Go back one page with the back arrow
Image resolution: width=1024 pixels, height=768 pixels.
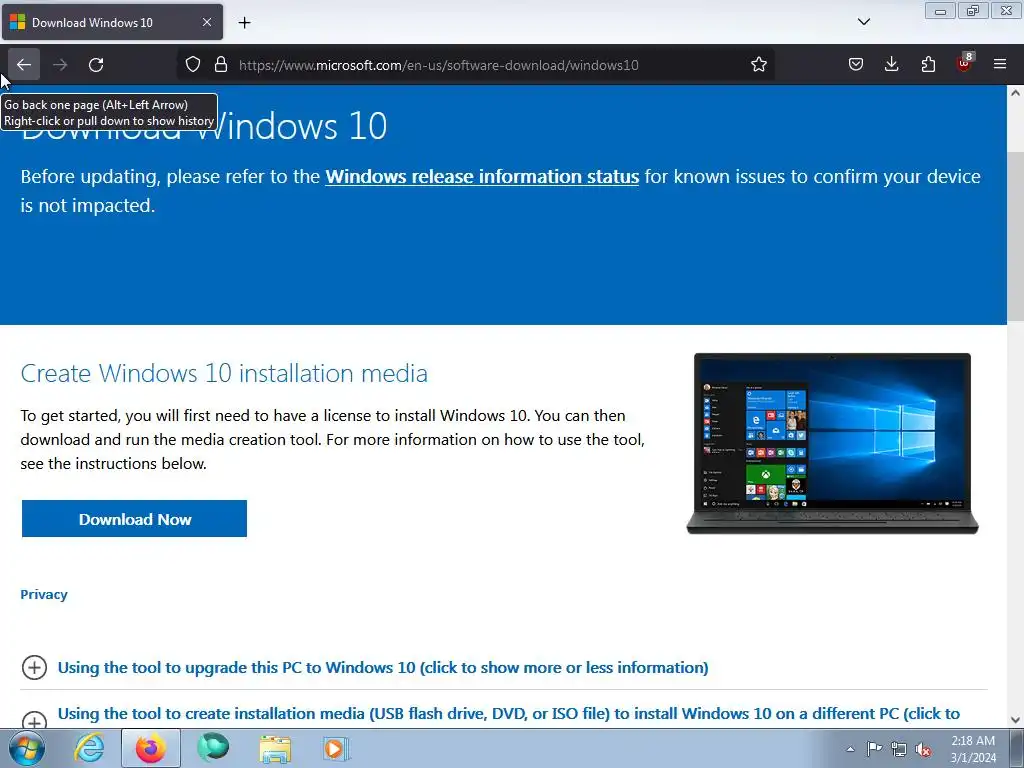coord(24,65)
